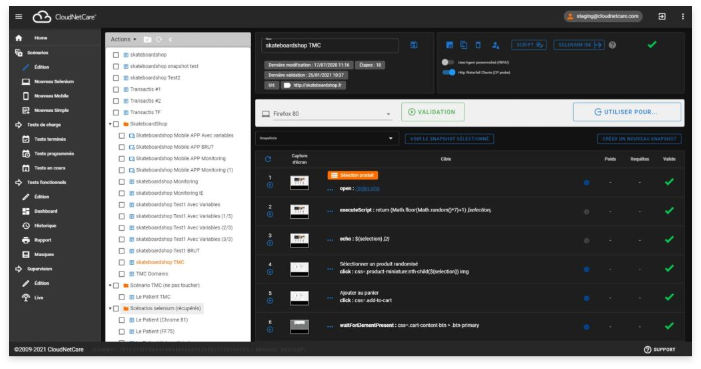Screen dimensions: 701x369
Task: Click the logout icon beside the account chip
Action: 662,17
